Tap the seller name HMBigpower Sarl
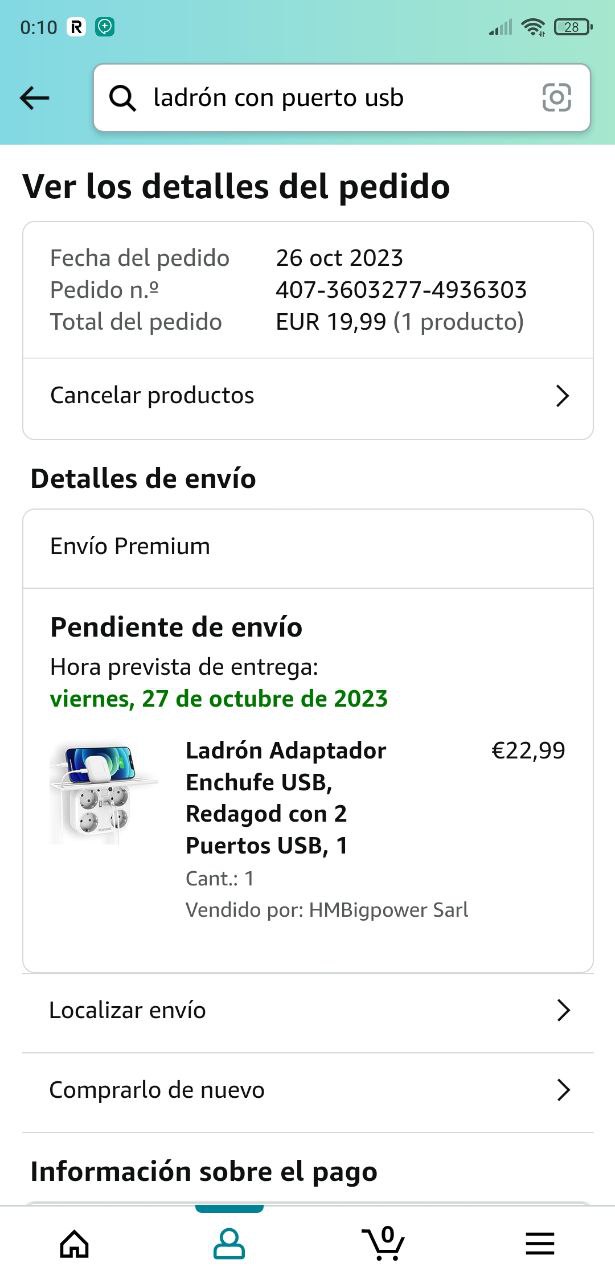Screen dimensions: 615x1280 (389, 910)
